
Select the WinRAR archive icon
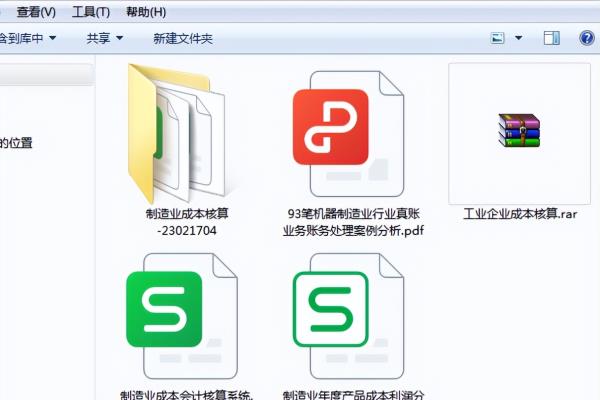(519, 131)
